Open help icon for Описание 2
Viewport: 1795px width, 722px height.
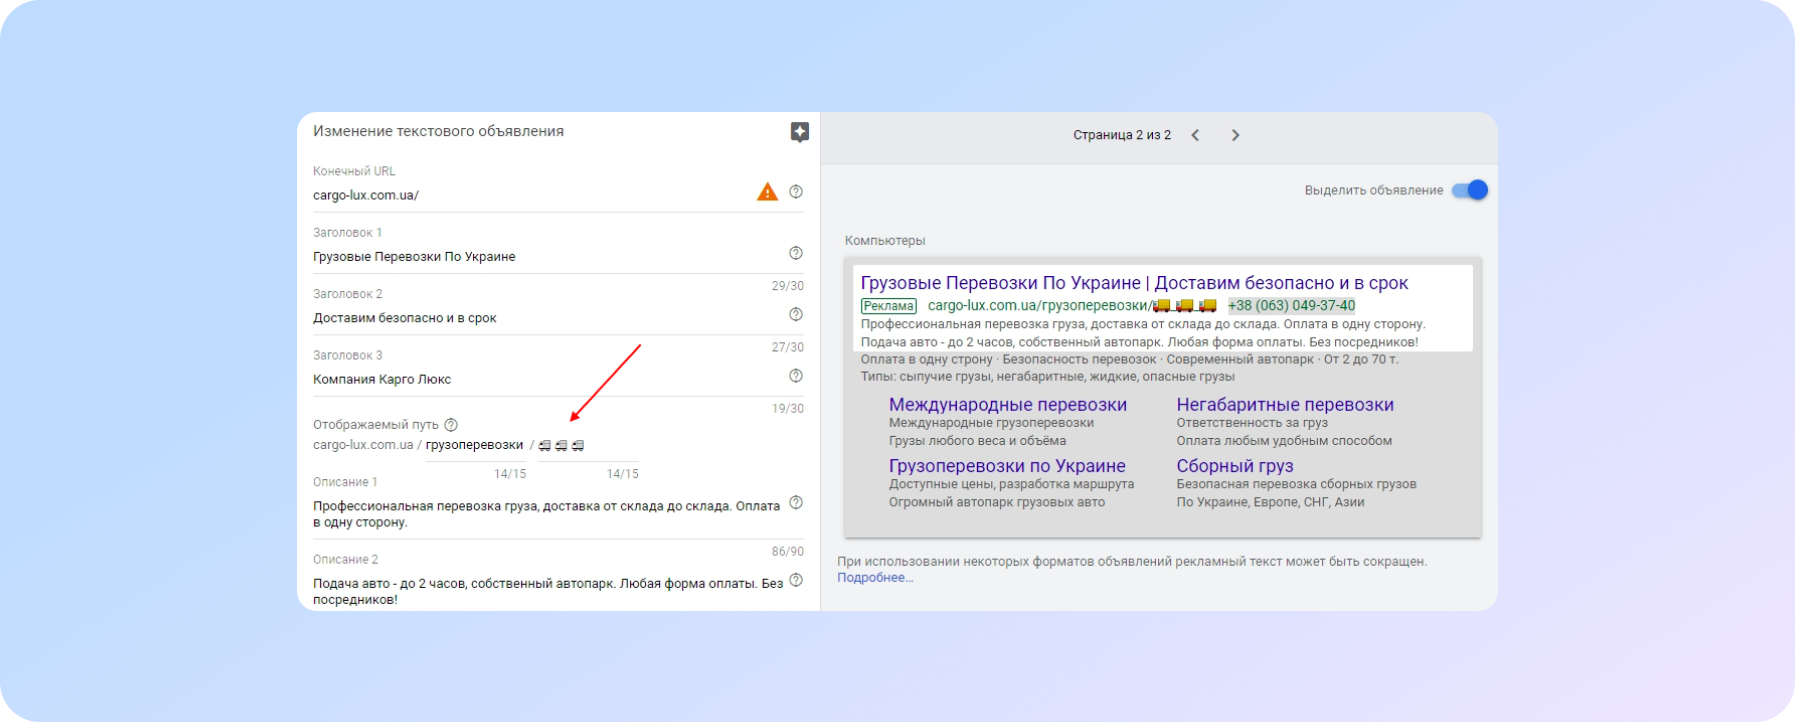pos(796,580)
